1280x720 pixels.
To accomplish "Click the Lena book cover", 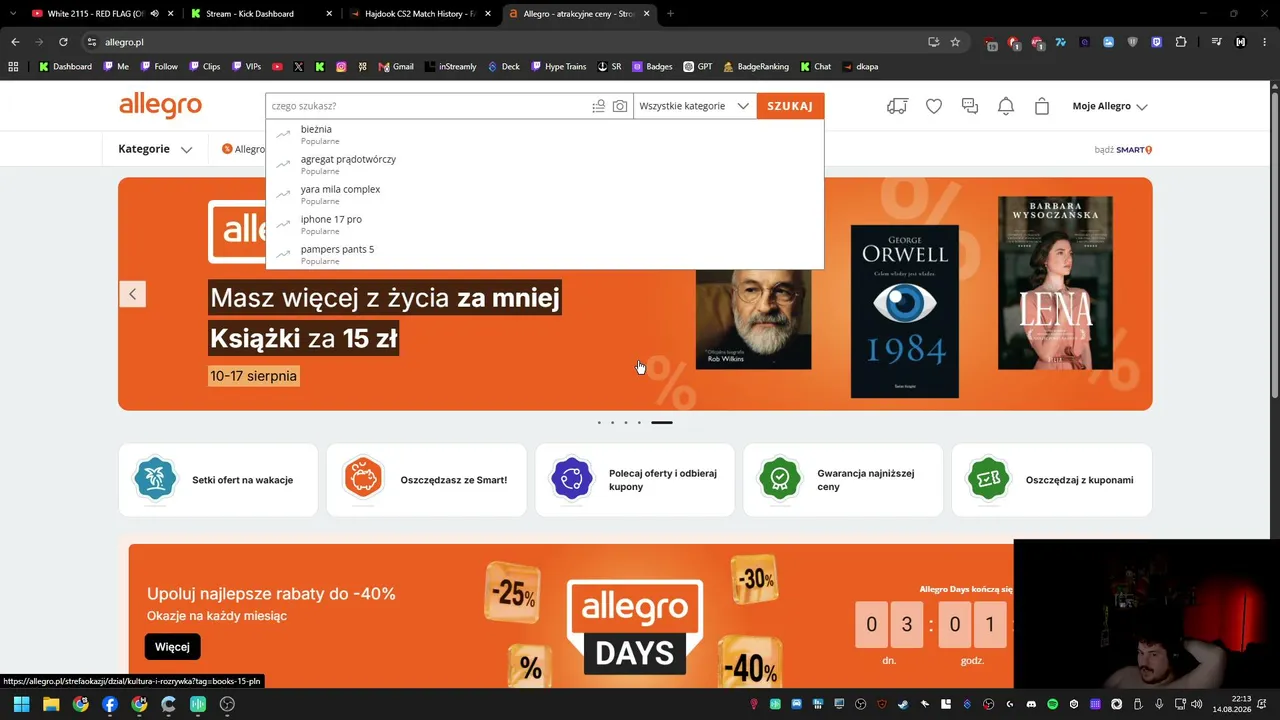I will [x=1055, y=283].
